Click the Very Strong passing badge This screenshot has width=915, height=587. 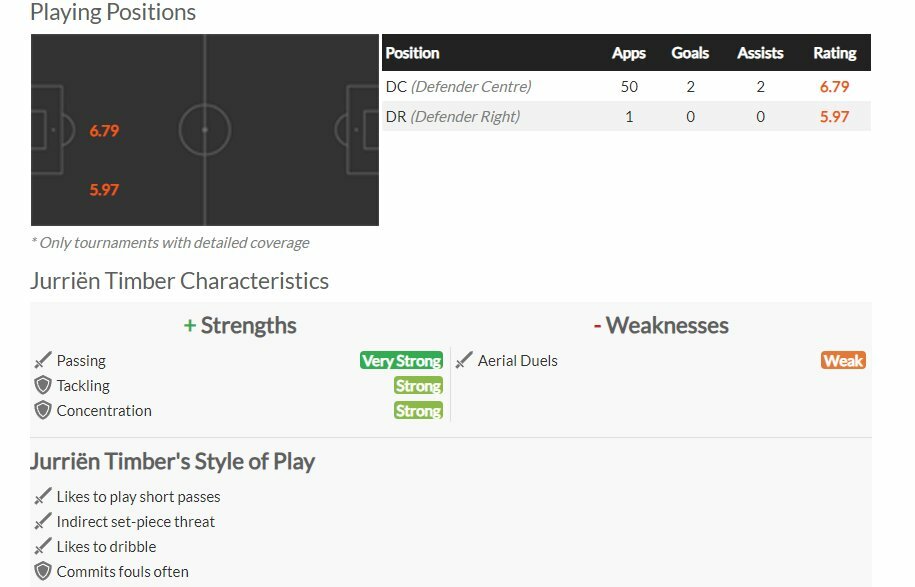[x=401, y=361]
